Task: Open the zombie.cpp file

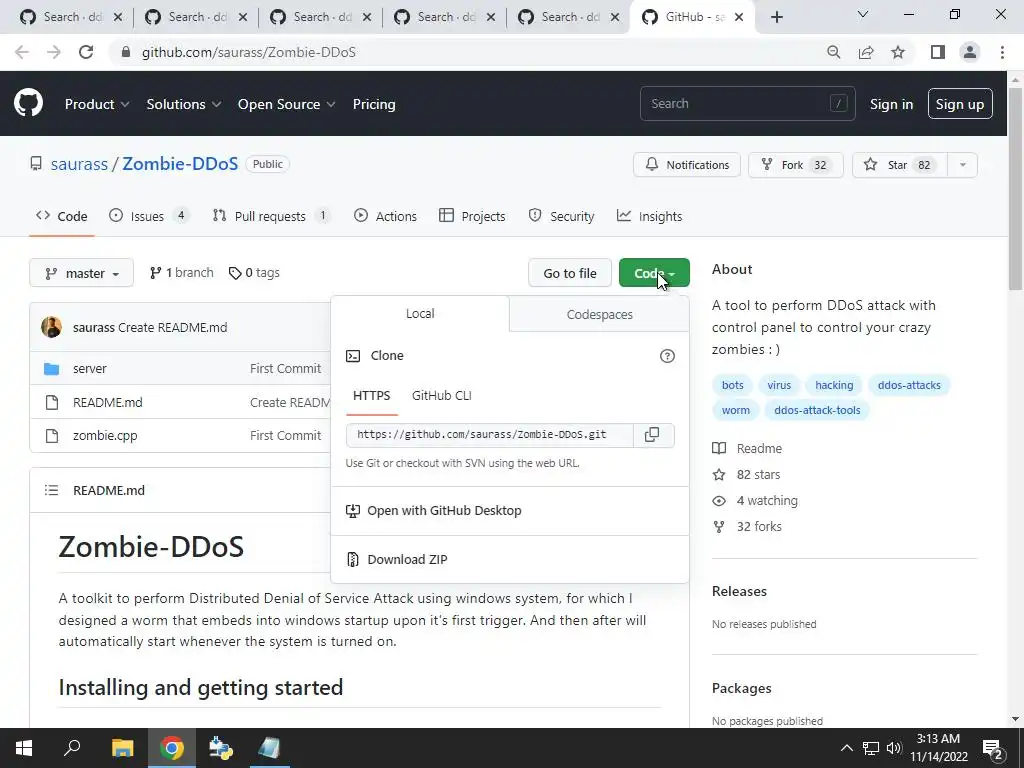Action: 105,436
